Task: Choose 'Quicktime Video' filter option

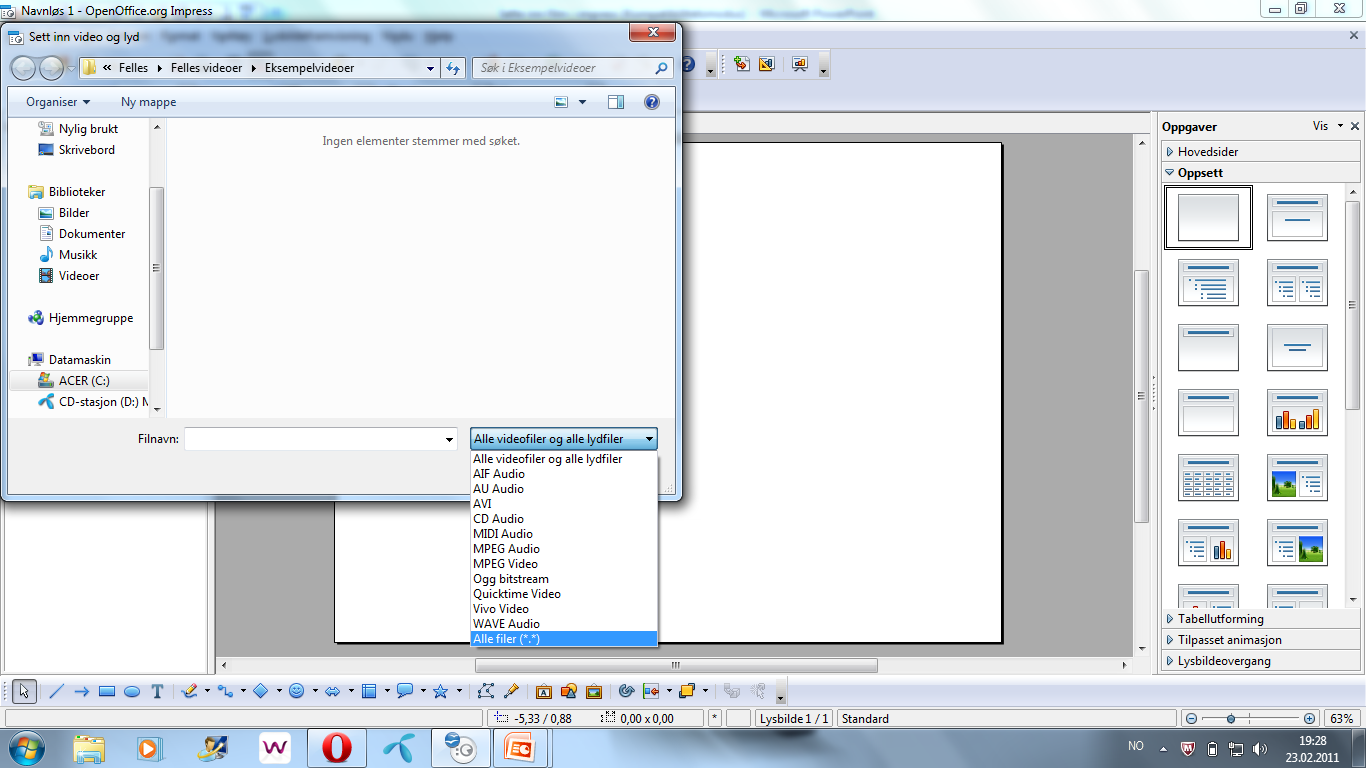Action: coord(564,594)
